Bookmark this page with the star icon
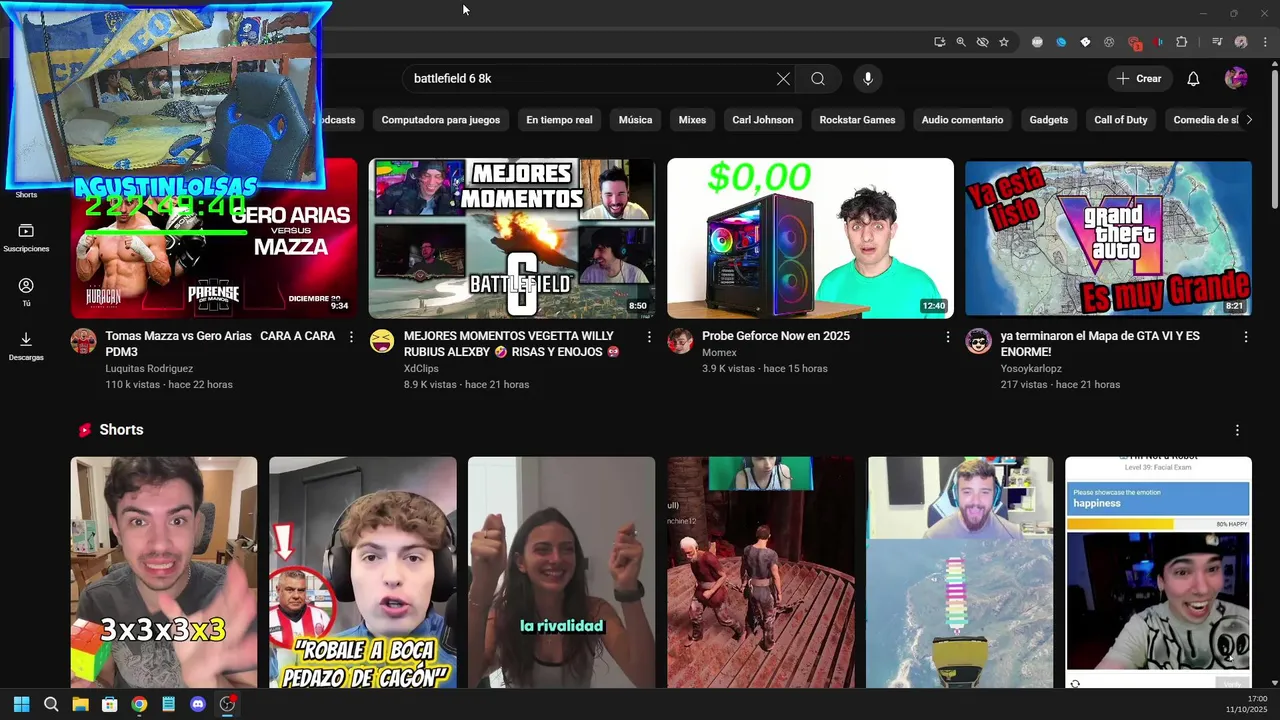The image size is (1280, 720). (1004, 42)
